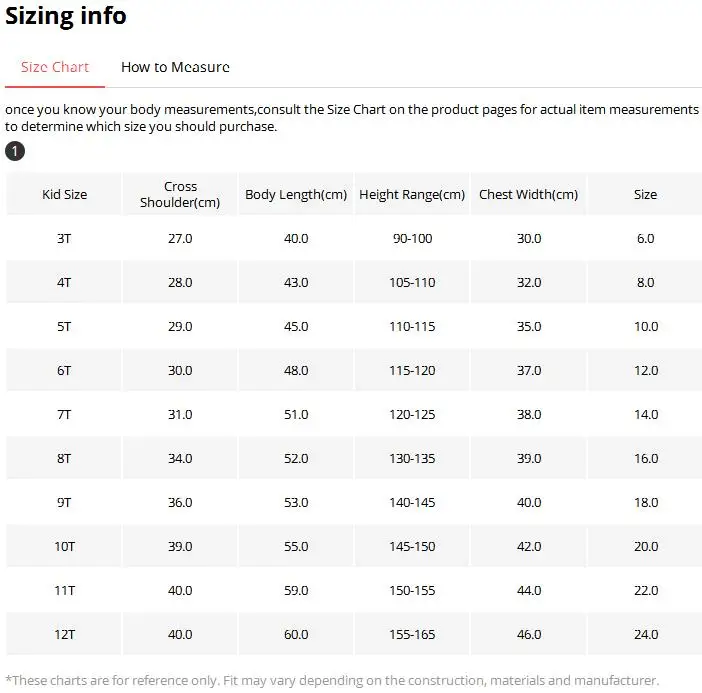Select the Height Range(cm) header
This screenshot has width=702, height=693.
point(412,194)
